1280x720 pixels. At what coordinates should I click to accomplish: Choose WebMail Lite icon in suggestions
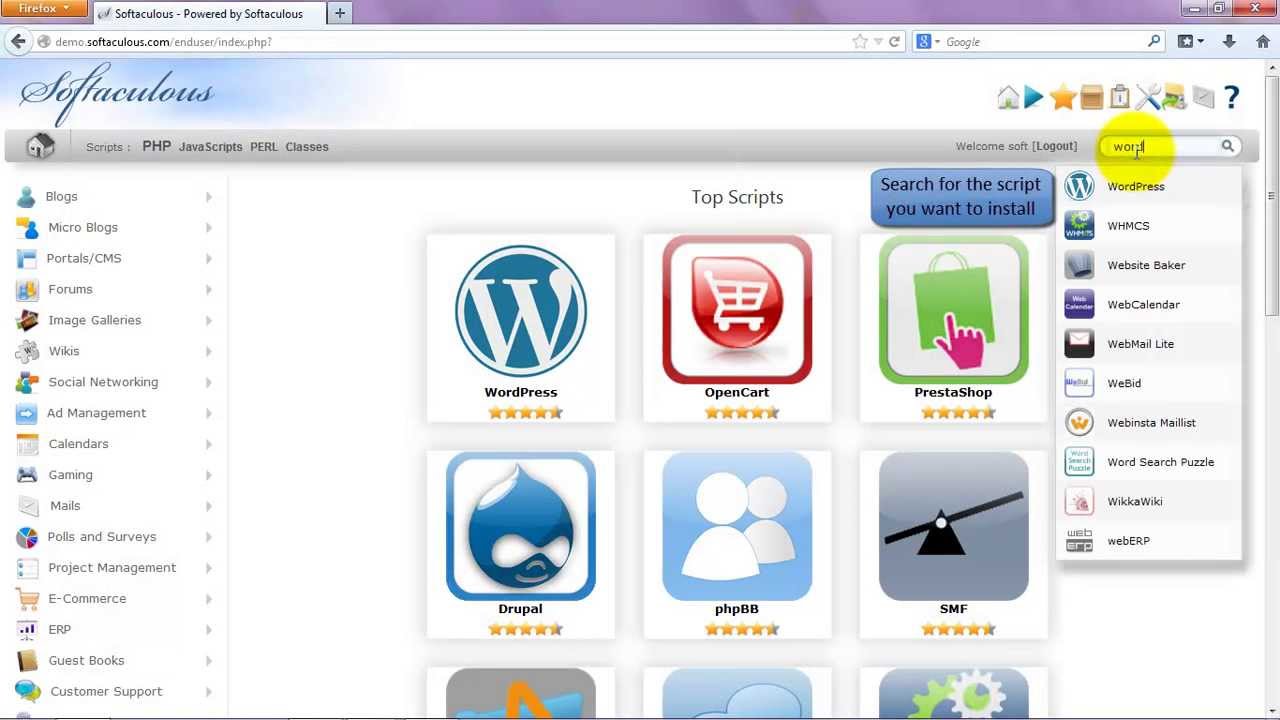(x=1079, y=344)
